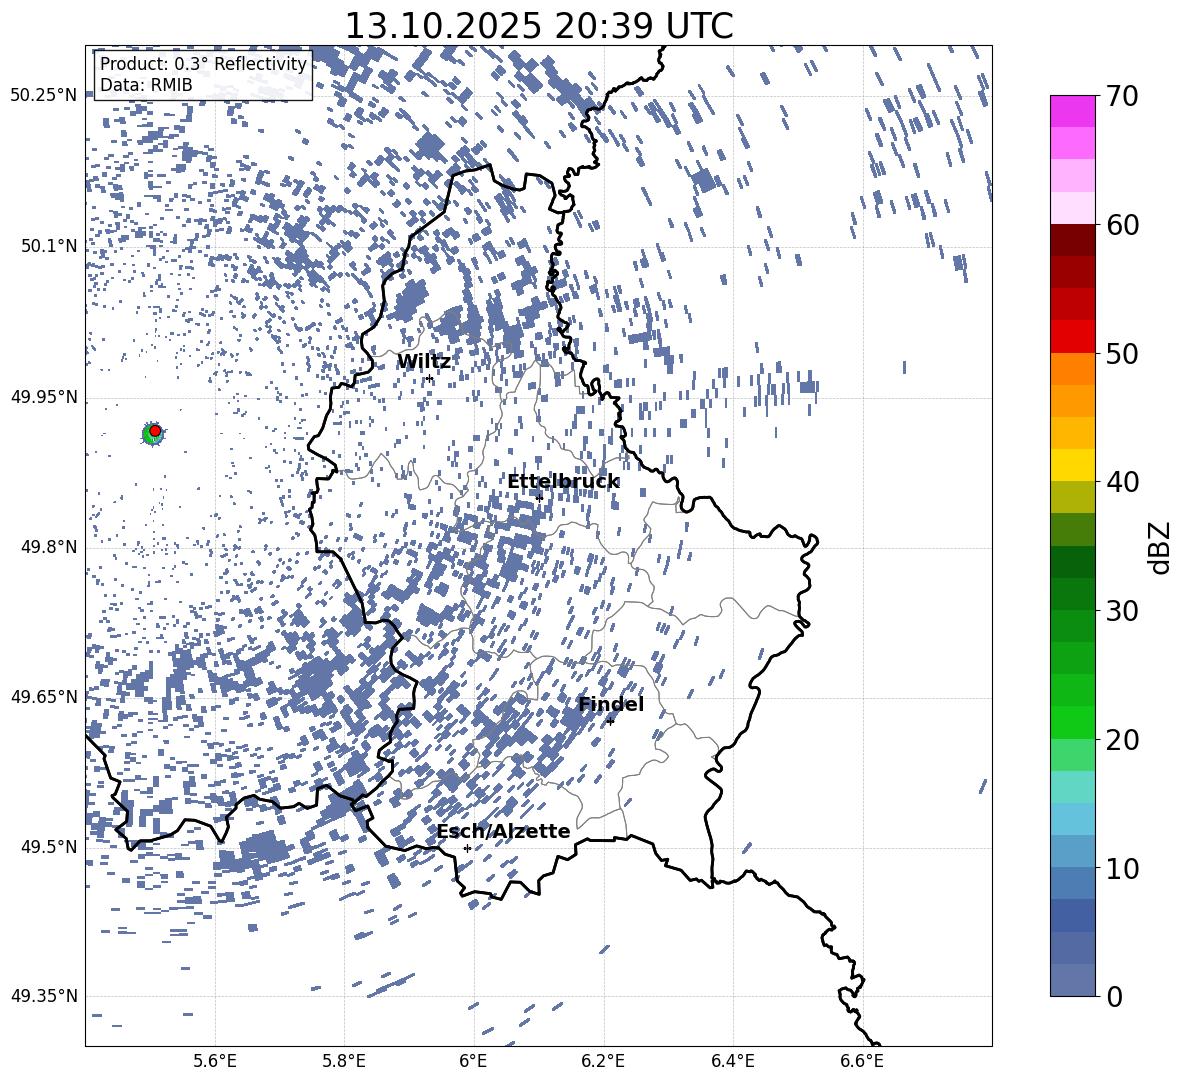
Task: Pick the dark maroon colorbar segment below 60
Action: tap(1072, 240)
